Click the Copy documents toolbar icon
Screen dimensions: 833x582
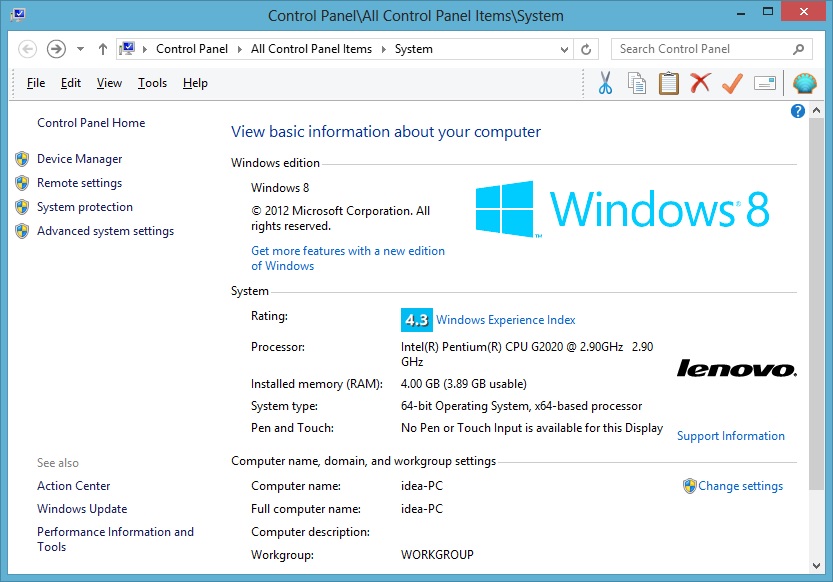[637, 83]
